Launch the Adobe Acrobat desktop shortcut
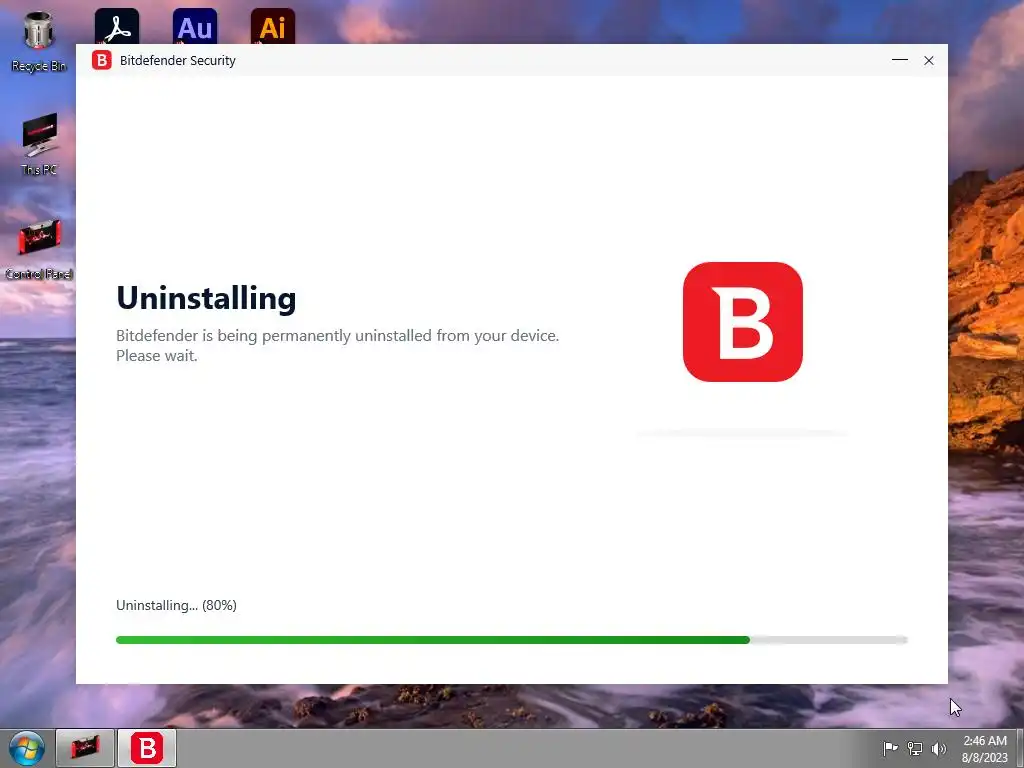This screenshot has height=768, width=1024. pyautogui.click(x=117, y=26)
